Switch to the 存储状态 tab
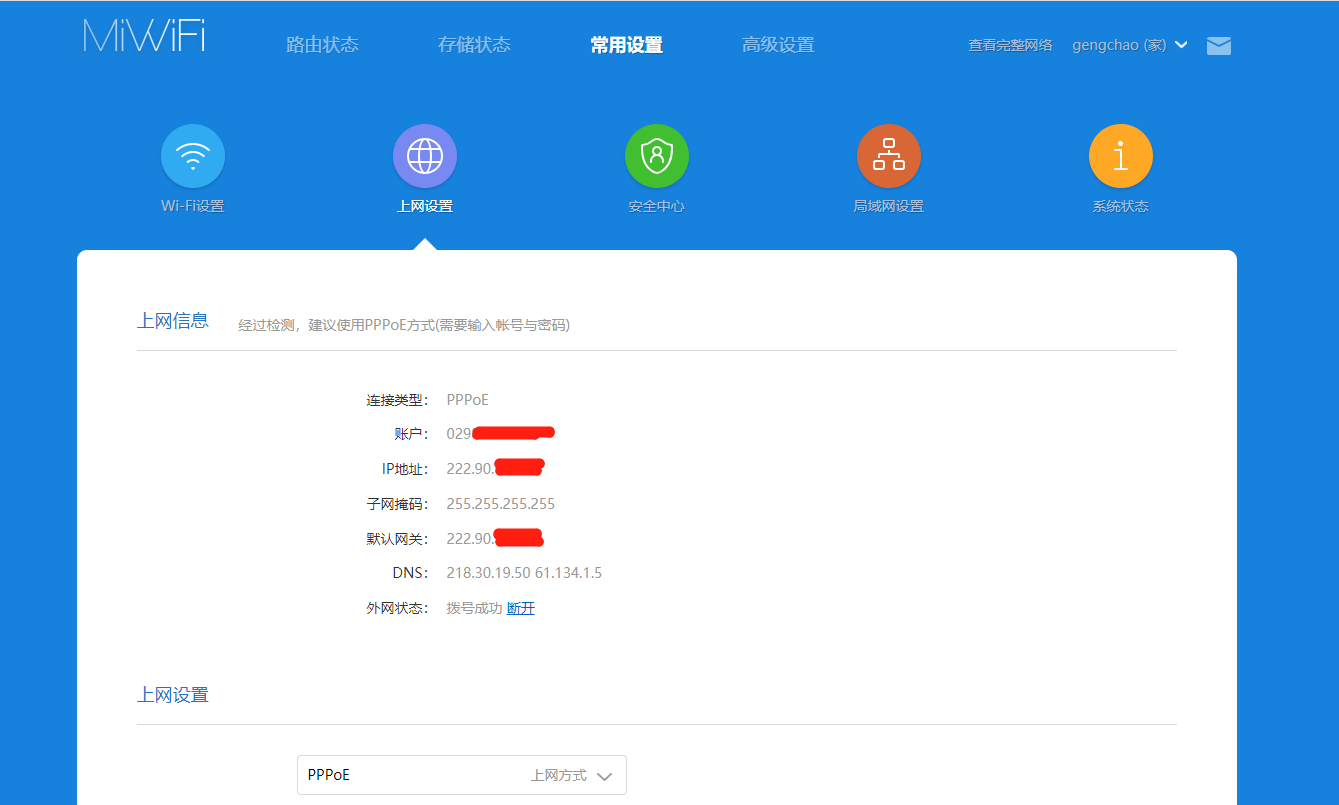Viewport: 1339px width, 805px height. pyautogui.click(x=474, y=45)
